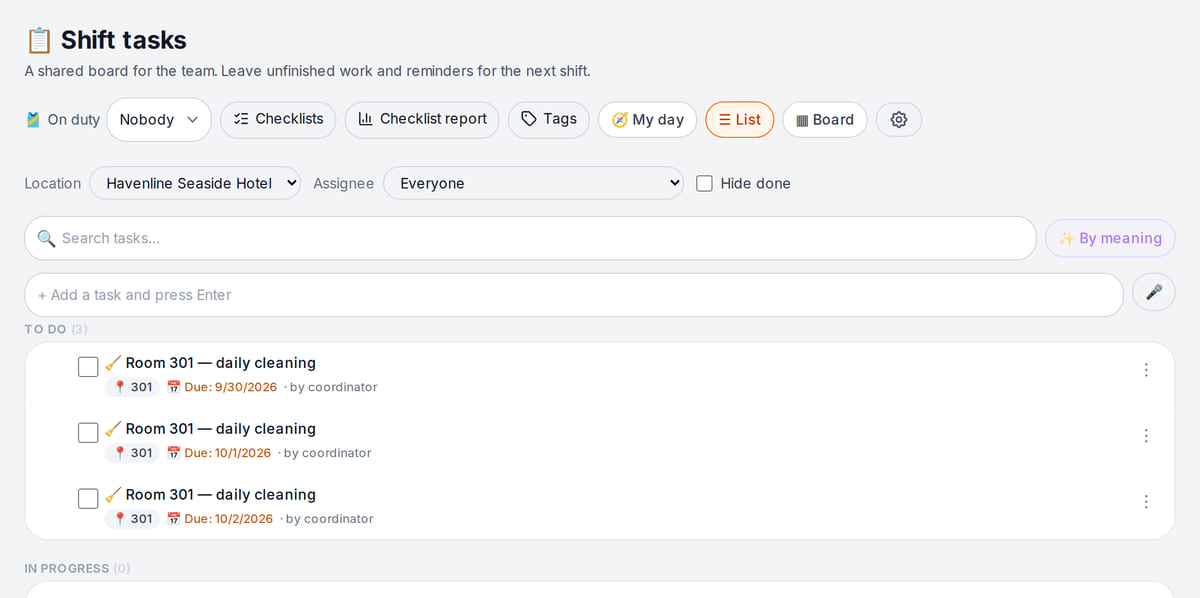The image size is (1200, 598).
Task: Click the 301 location tag on the 10/1/2026 task
Action: 132,453
